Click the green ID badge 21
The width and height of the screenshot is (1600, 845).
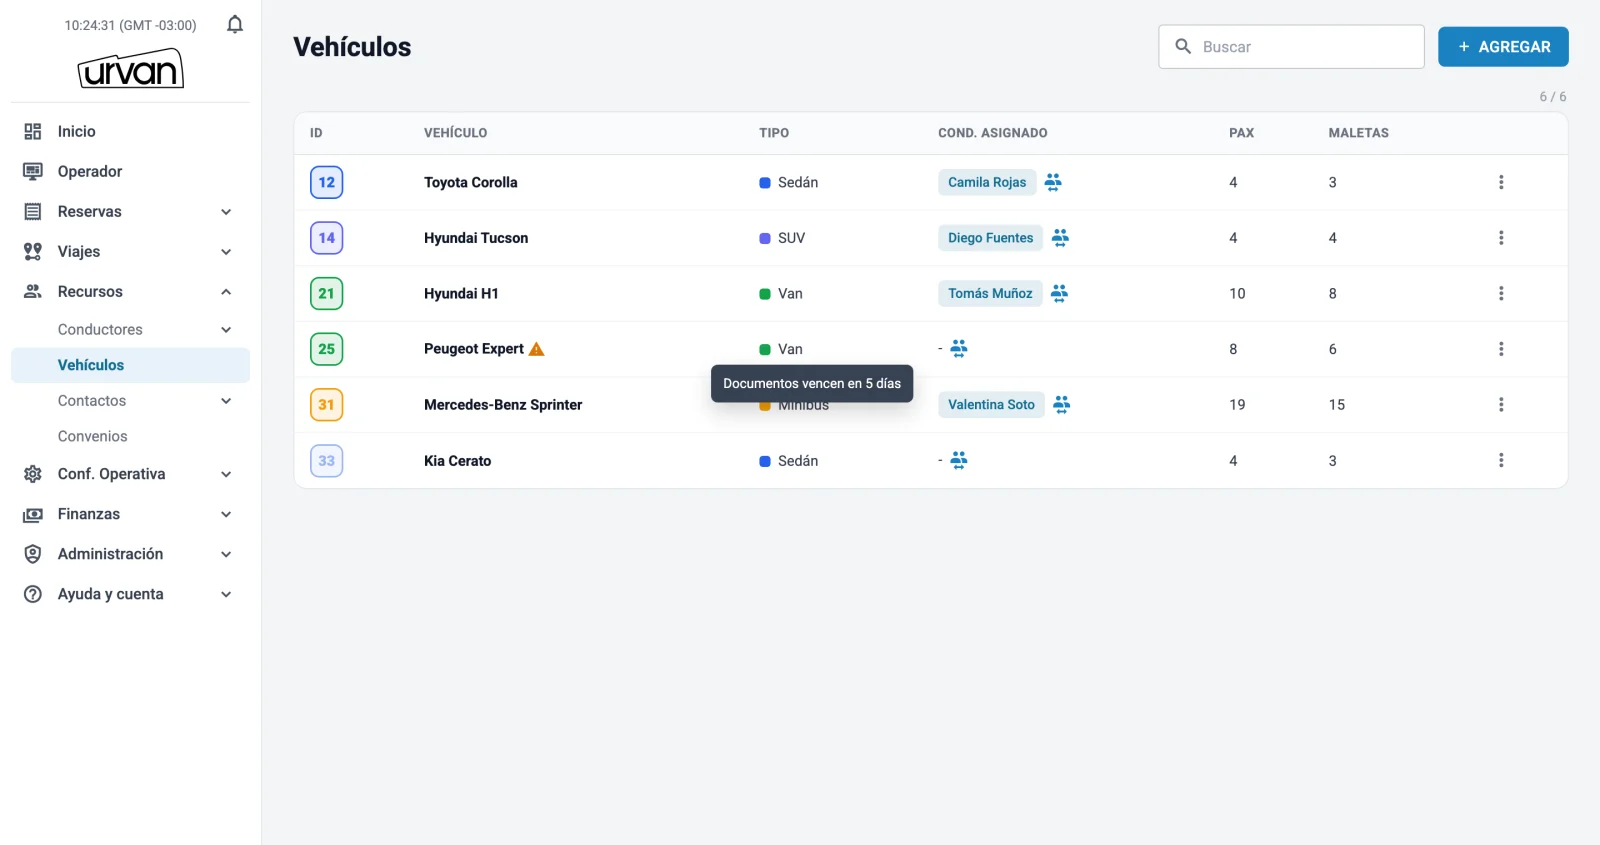[x=327, y=293]
